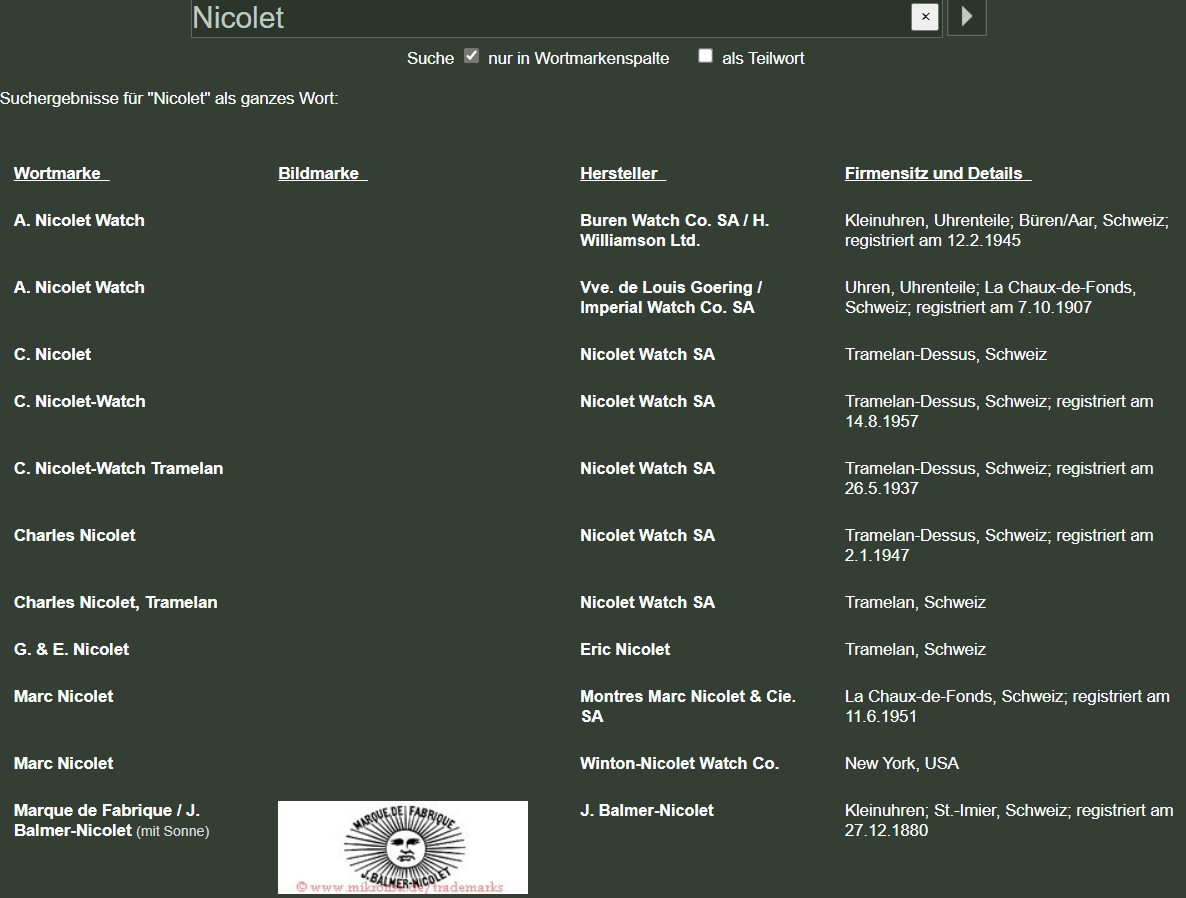Click 'A. Nicolet Watch' entry by Imperial Watch

pyautogui.click(x=79, y=287)
